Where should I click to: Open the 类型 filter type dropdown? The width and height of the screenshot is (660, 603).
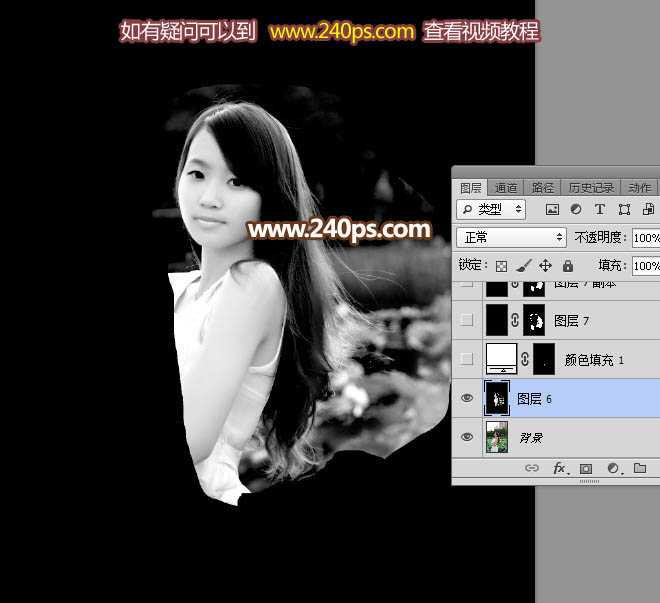[491, 210]
